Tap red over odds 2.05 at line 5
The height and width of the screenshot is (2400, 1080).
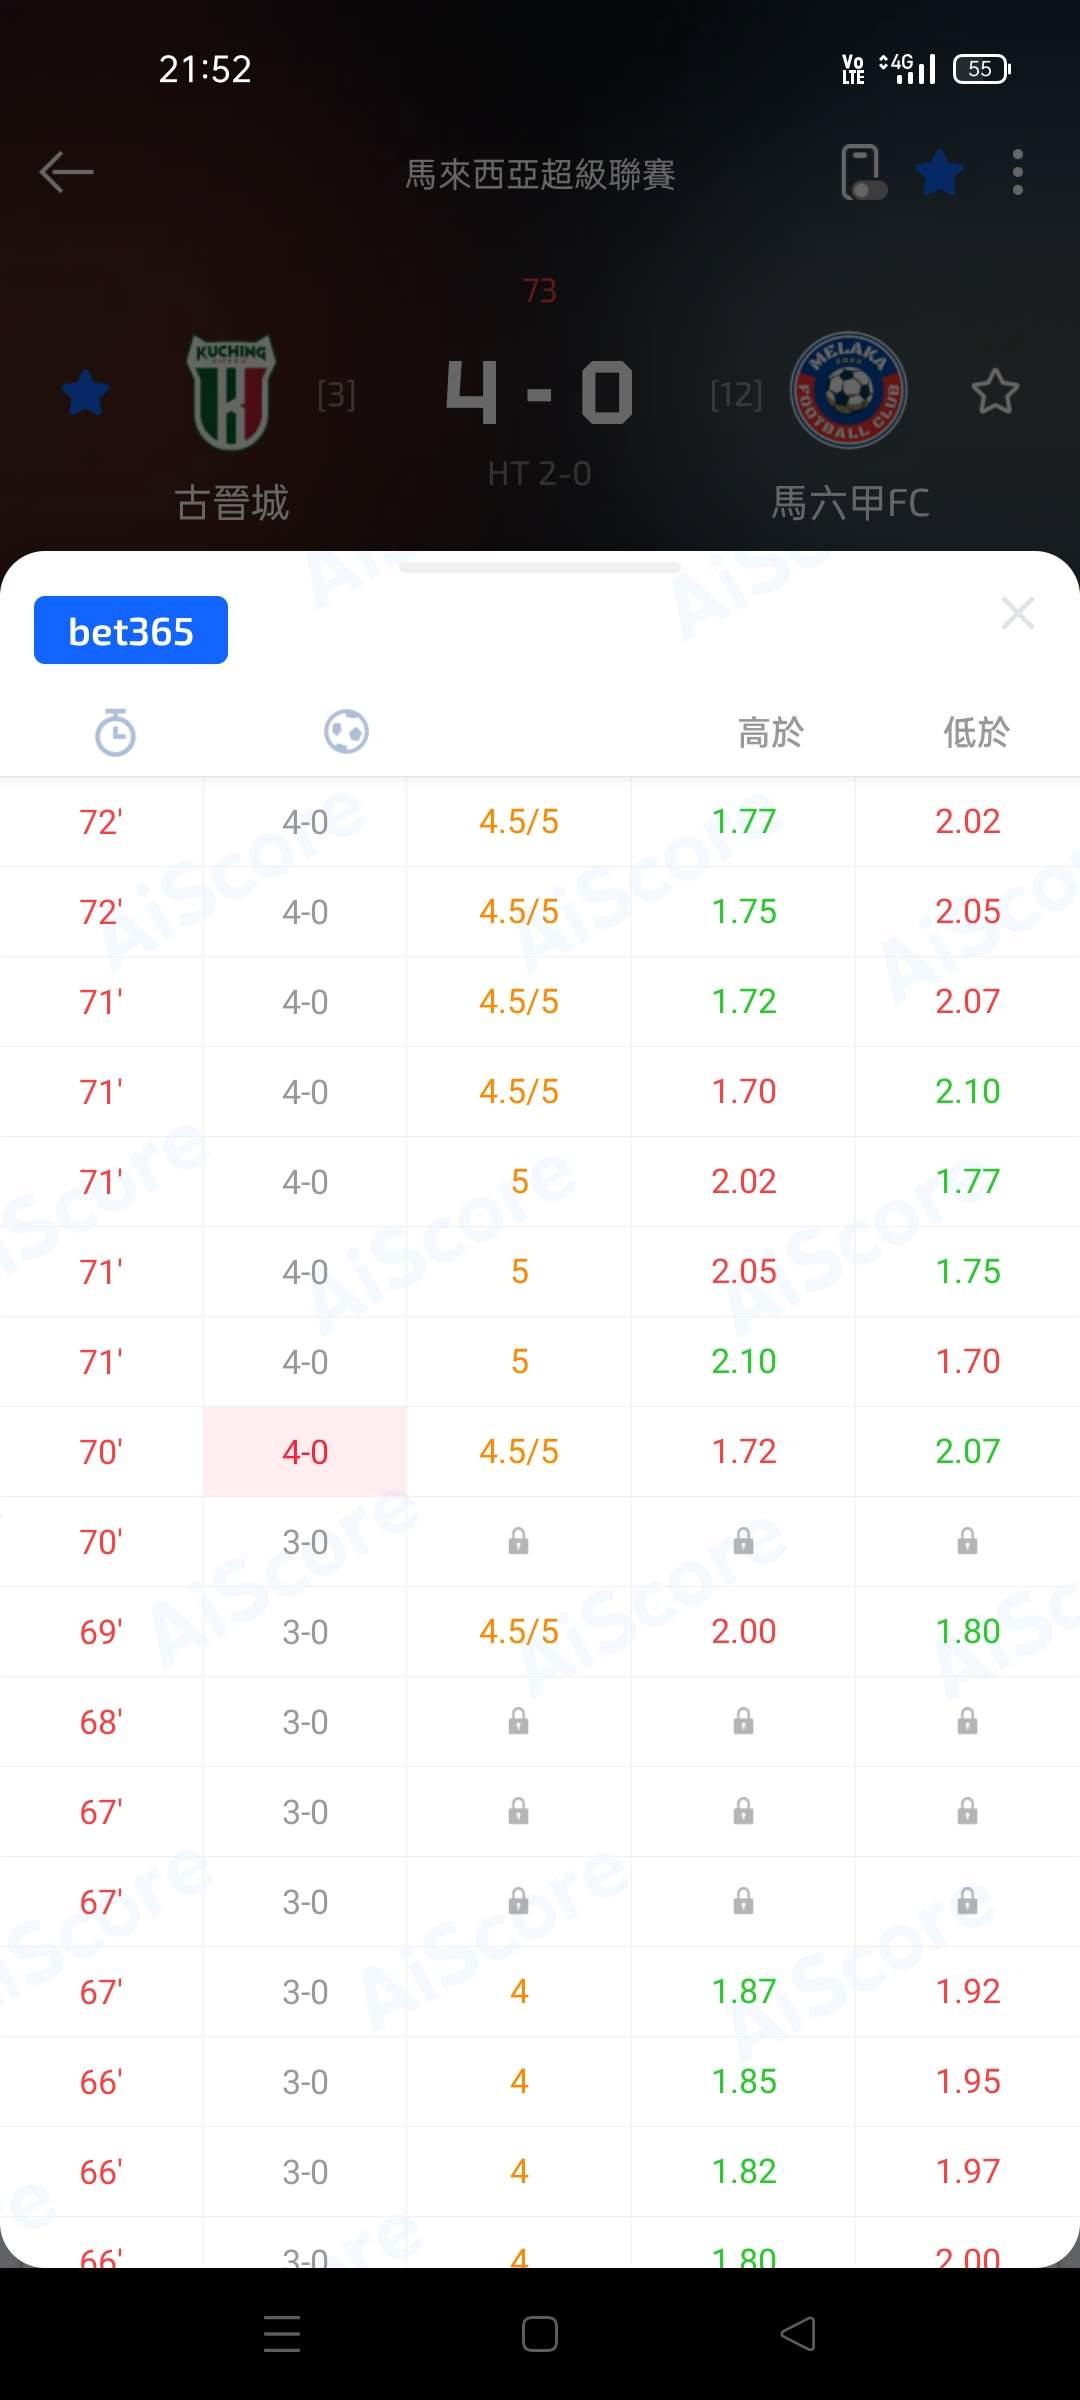(744, 1271)
